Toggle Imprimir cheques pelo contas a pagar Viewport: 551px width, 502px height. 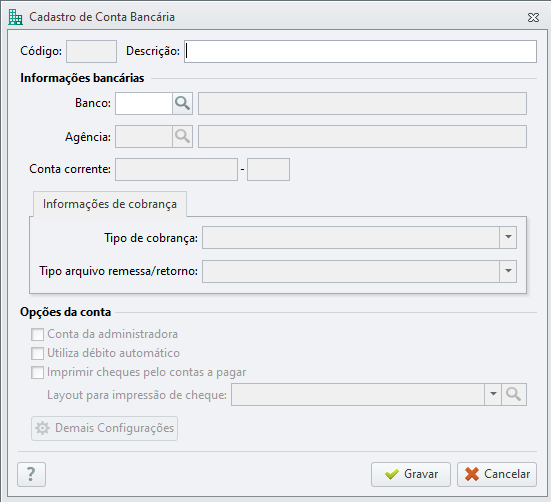(x=38, y=372)
